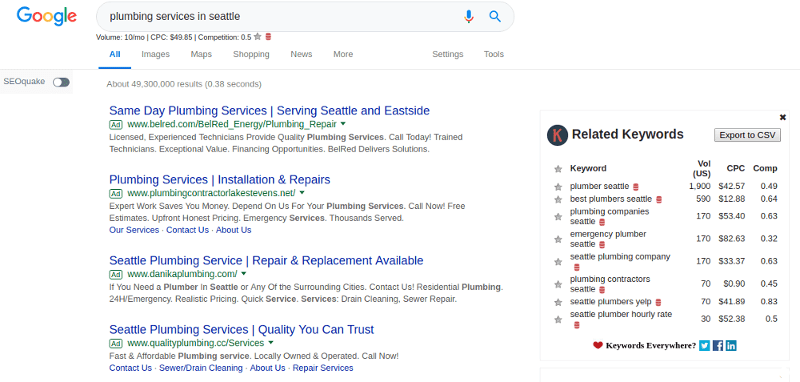Click 'Repair Services' sitelink
This screenshot has width=800, height=382.
point(323,368)
